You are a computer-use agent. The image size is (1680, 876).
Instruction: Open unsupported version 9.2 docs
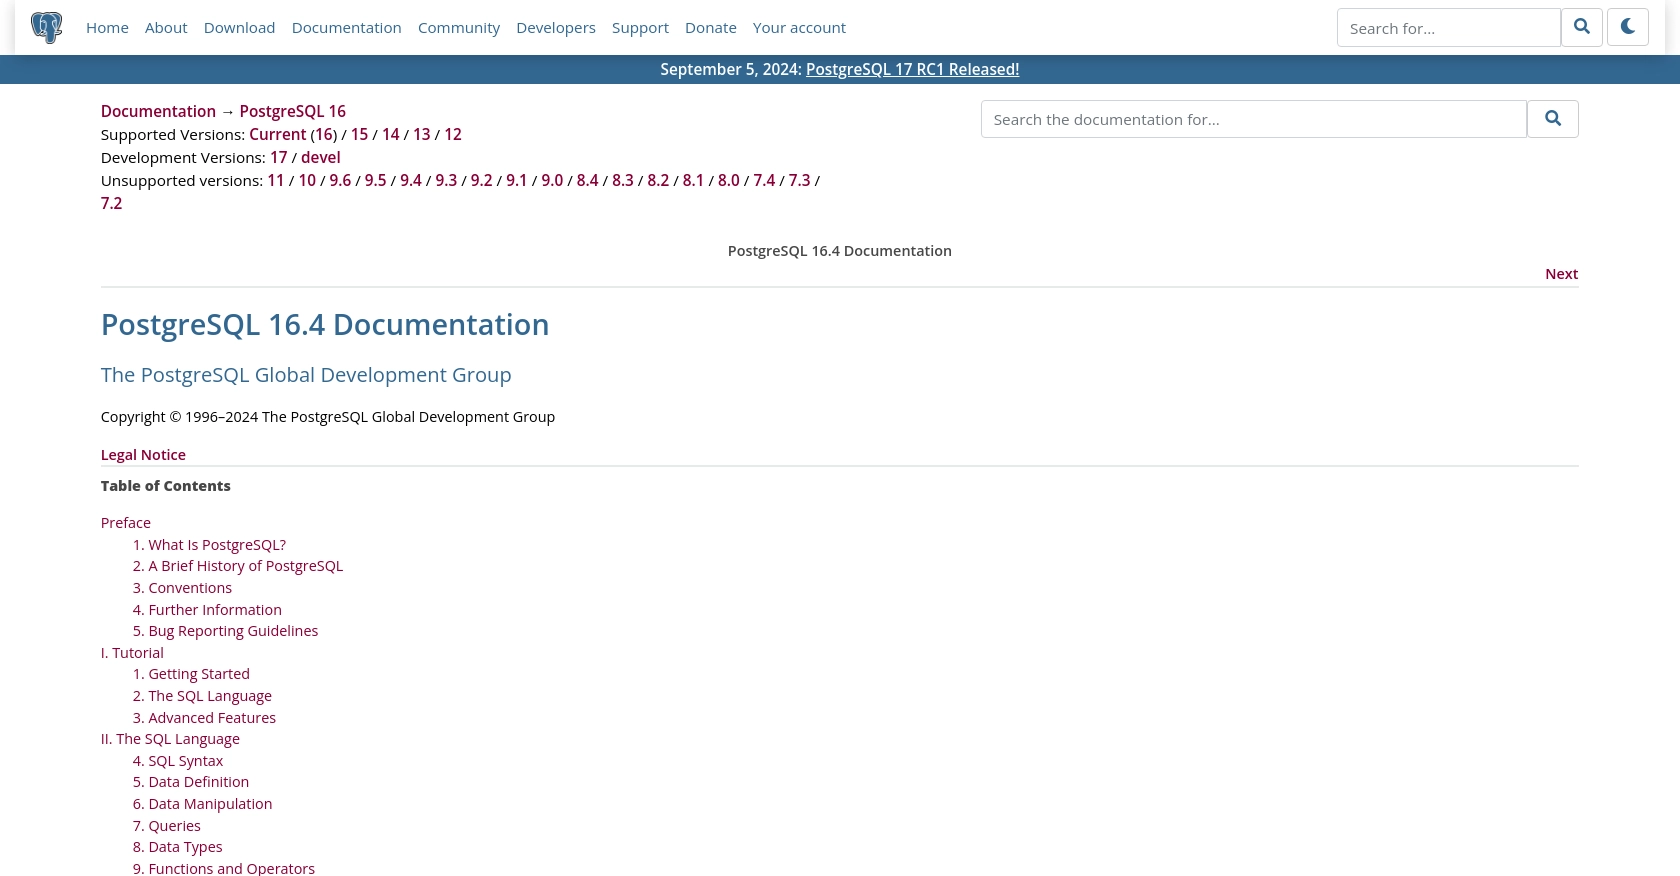click(482, 180)
